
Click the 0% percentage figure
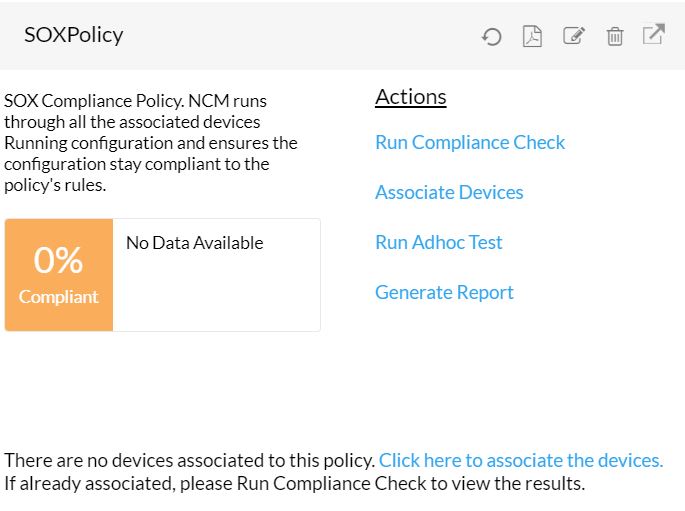58,260
